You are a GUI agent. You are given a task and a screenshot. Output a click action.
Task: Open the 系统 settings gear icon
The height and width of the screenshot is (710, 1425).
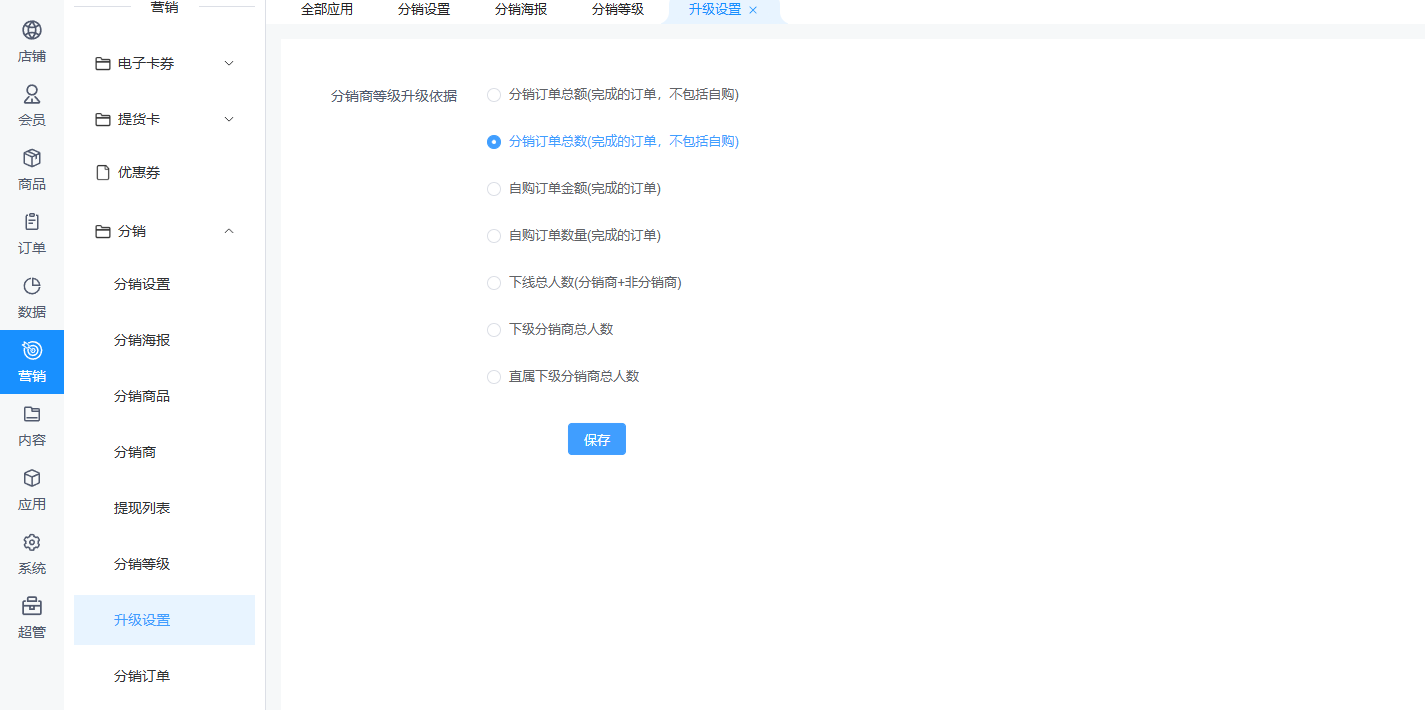click(32, 542)
